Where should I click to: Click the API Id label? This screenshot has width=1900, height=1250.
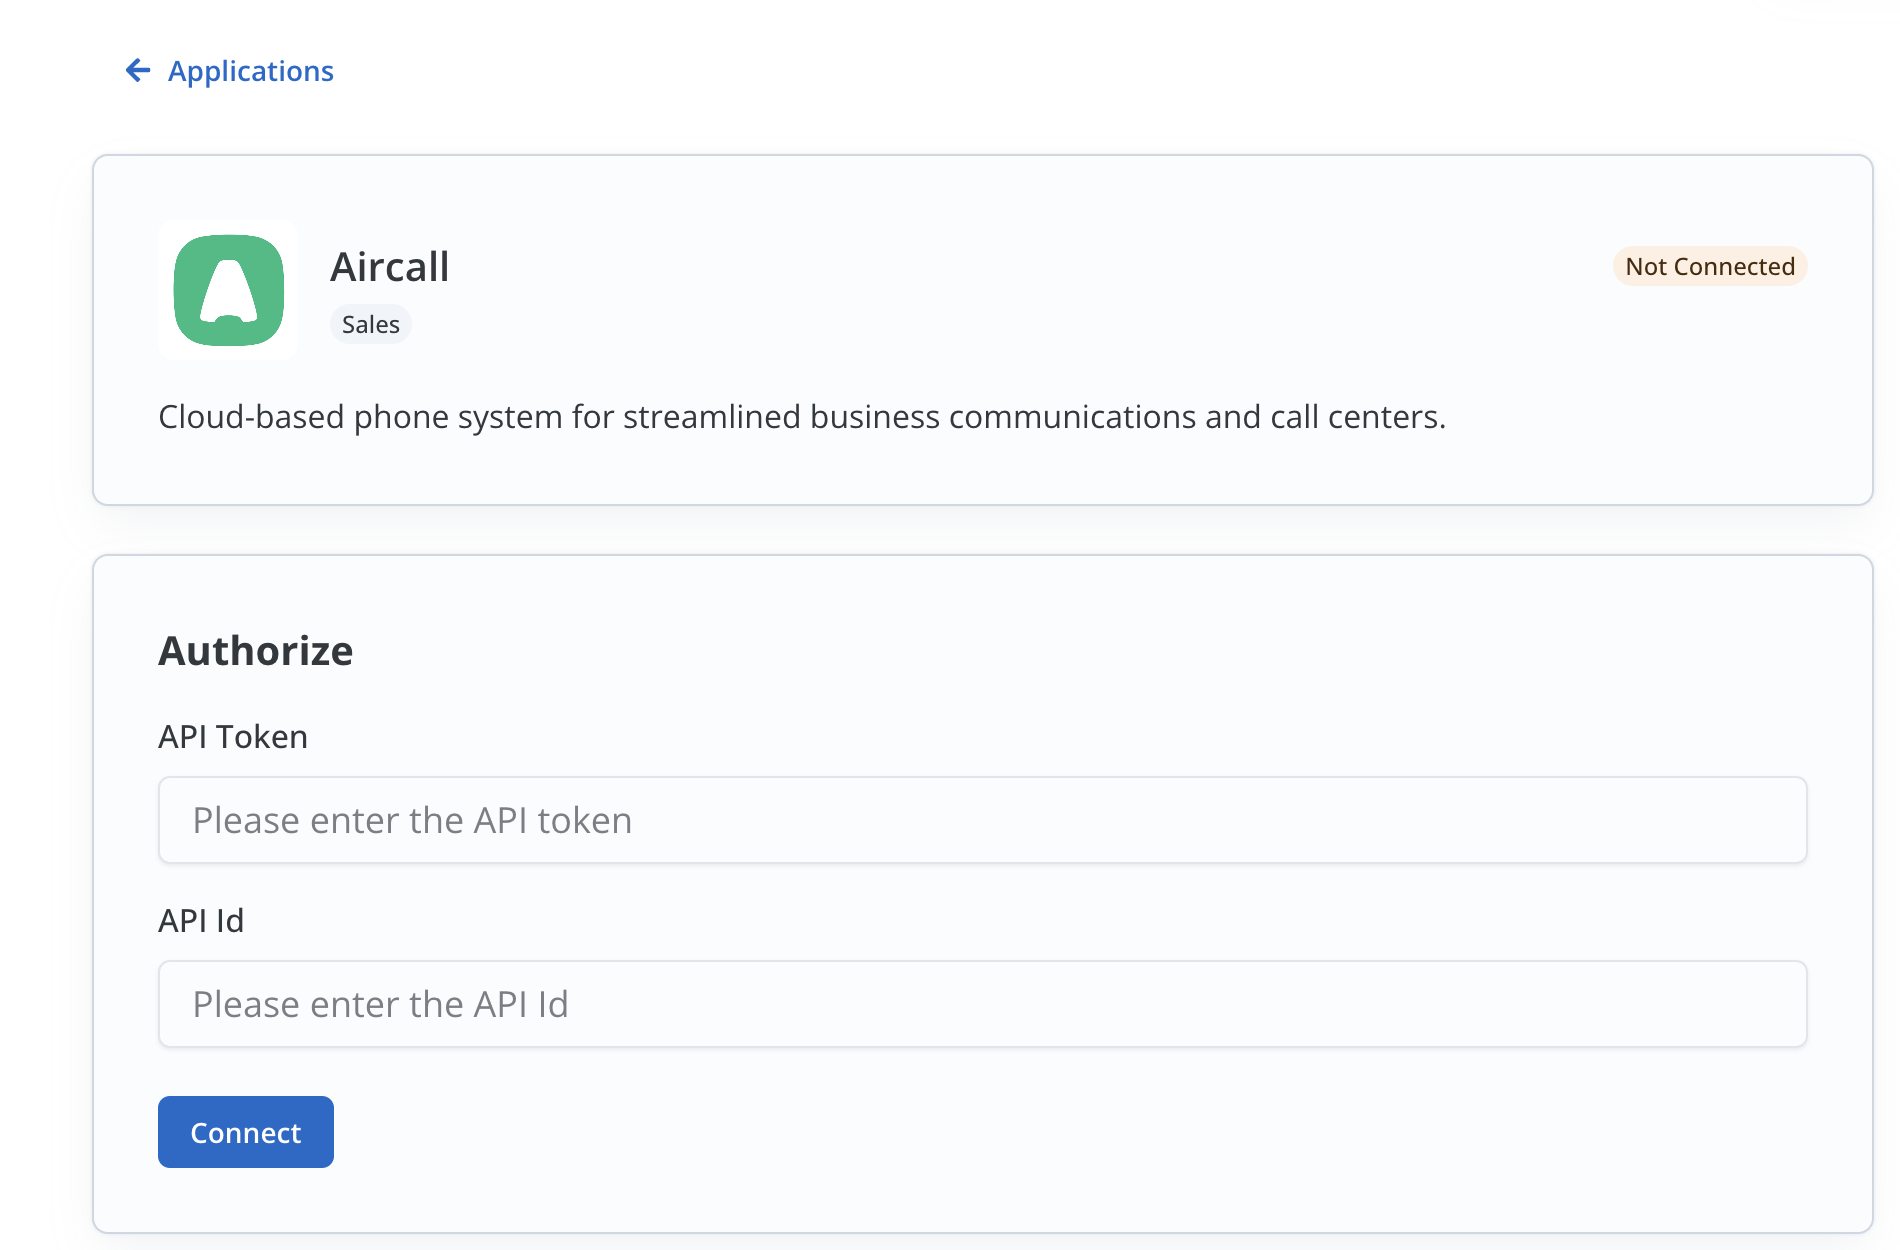[x=201, y=920]
